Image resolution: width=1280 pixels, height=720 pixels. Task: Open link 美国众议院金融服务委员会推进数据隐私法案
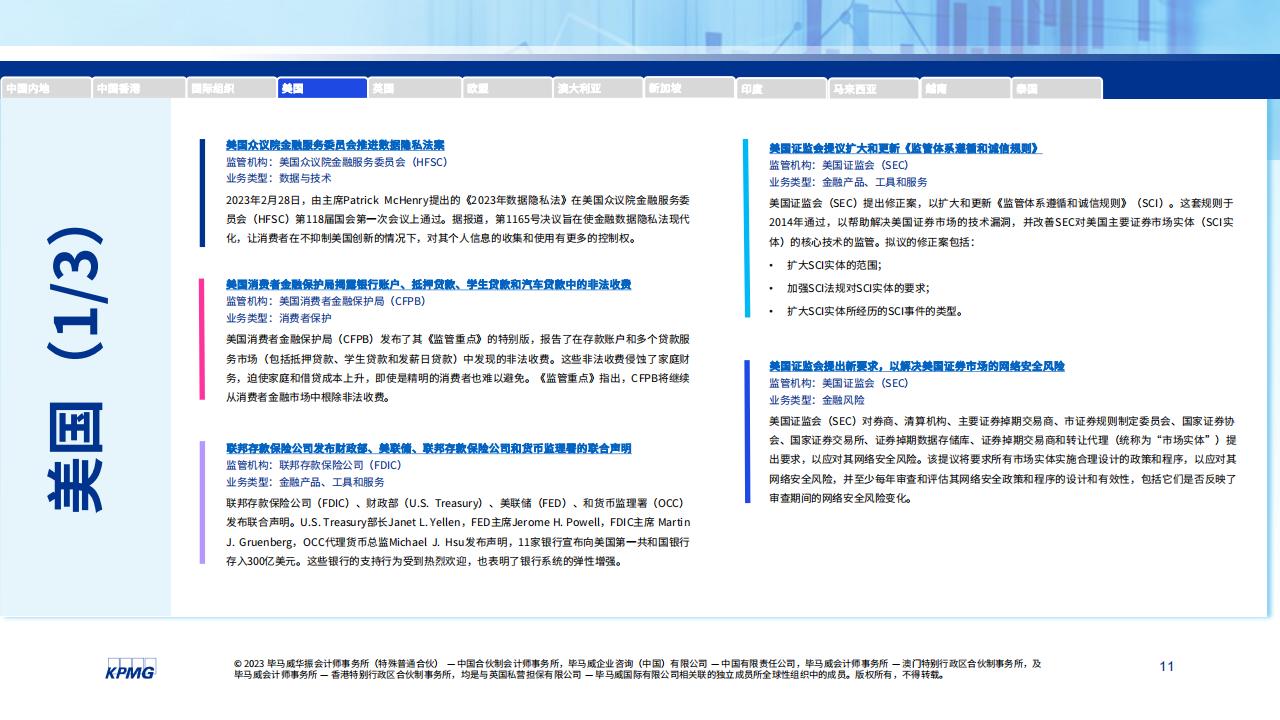pos(335,145)
